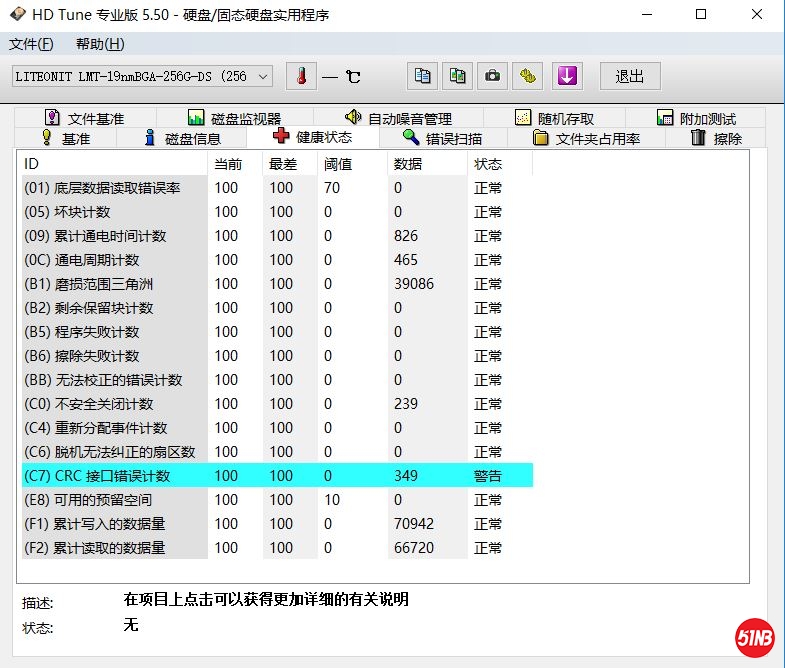Open the drive selection dropdown
Image resolution: width=785 pixels, height=668 pixels.
pos(263,76)
